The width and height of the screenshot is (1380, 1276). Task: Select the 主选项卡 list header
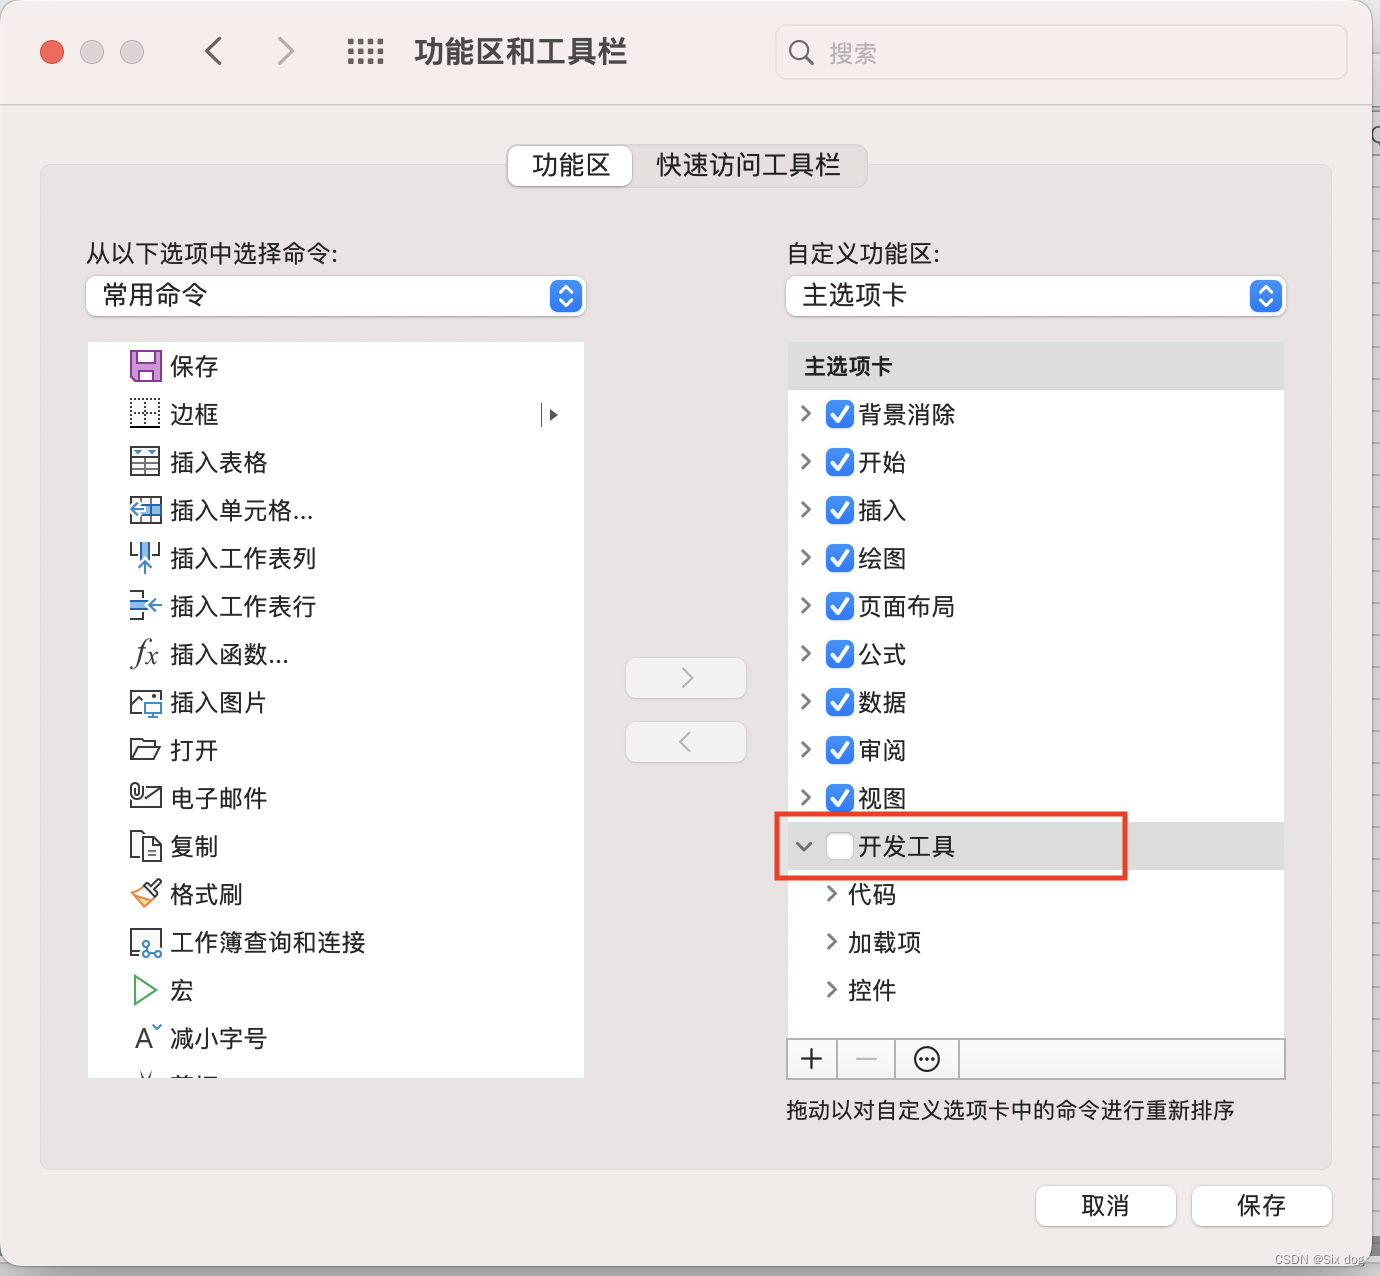[1036, 366]
